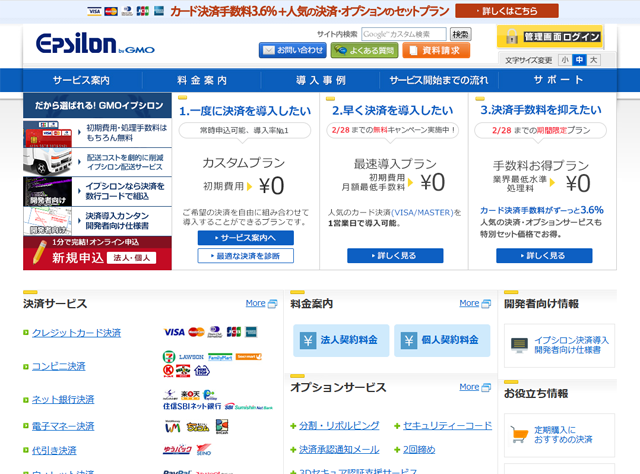Click the ゆうパック logo
640x474 pixels.
tap(177, 450)
